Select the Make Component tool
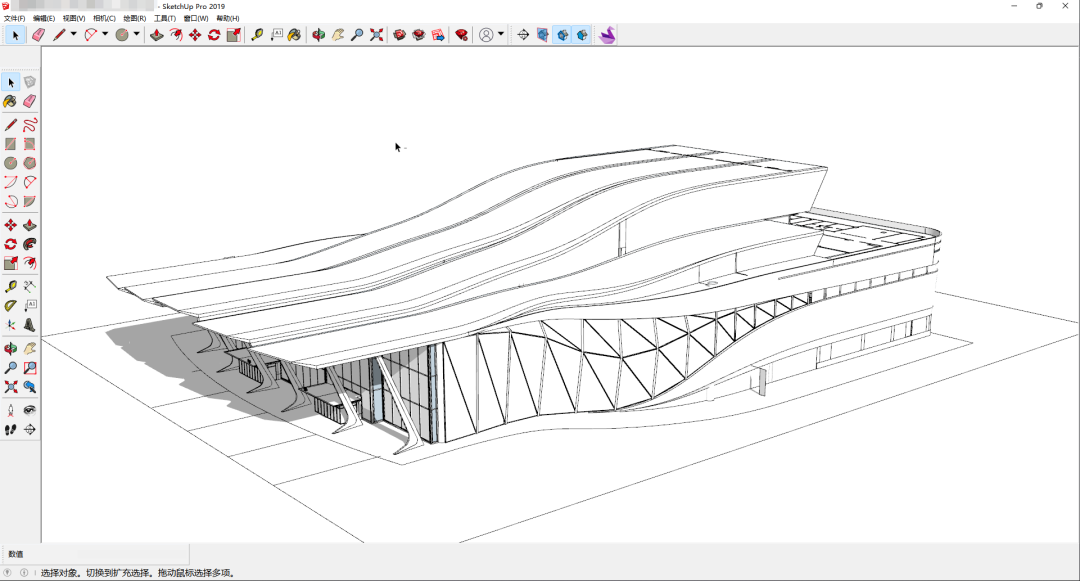 point(30,82)
